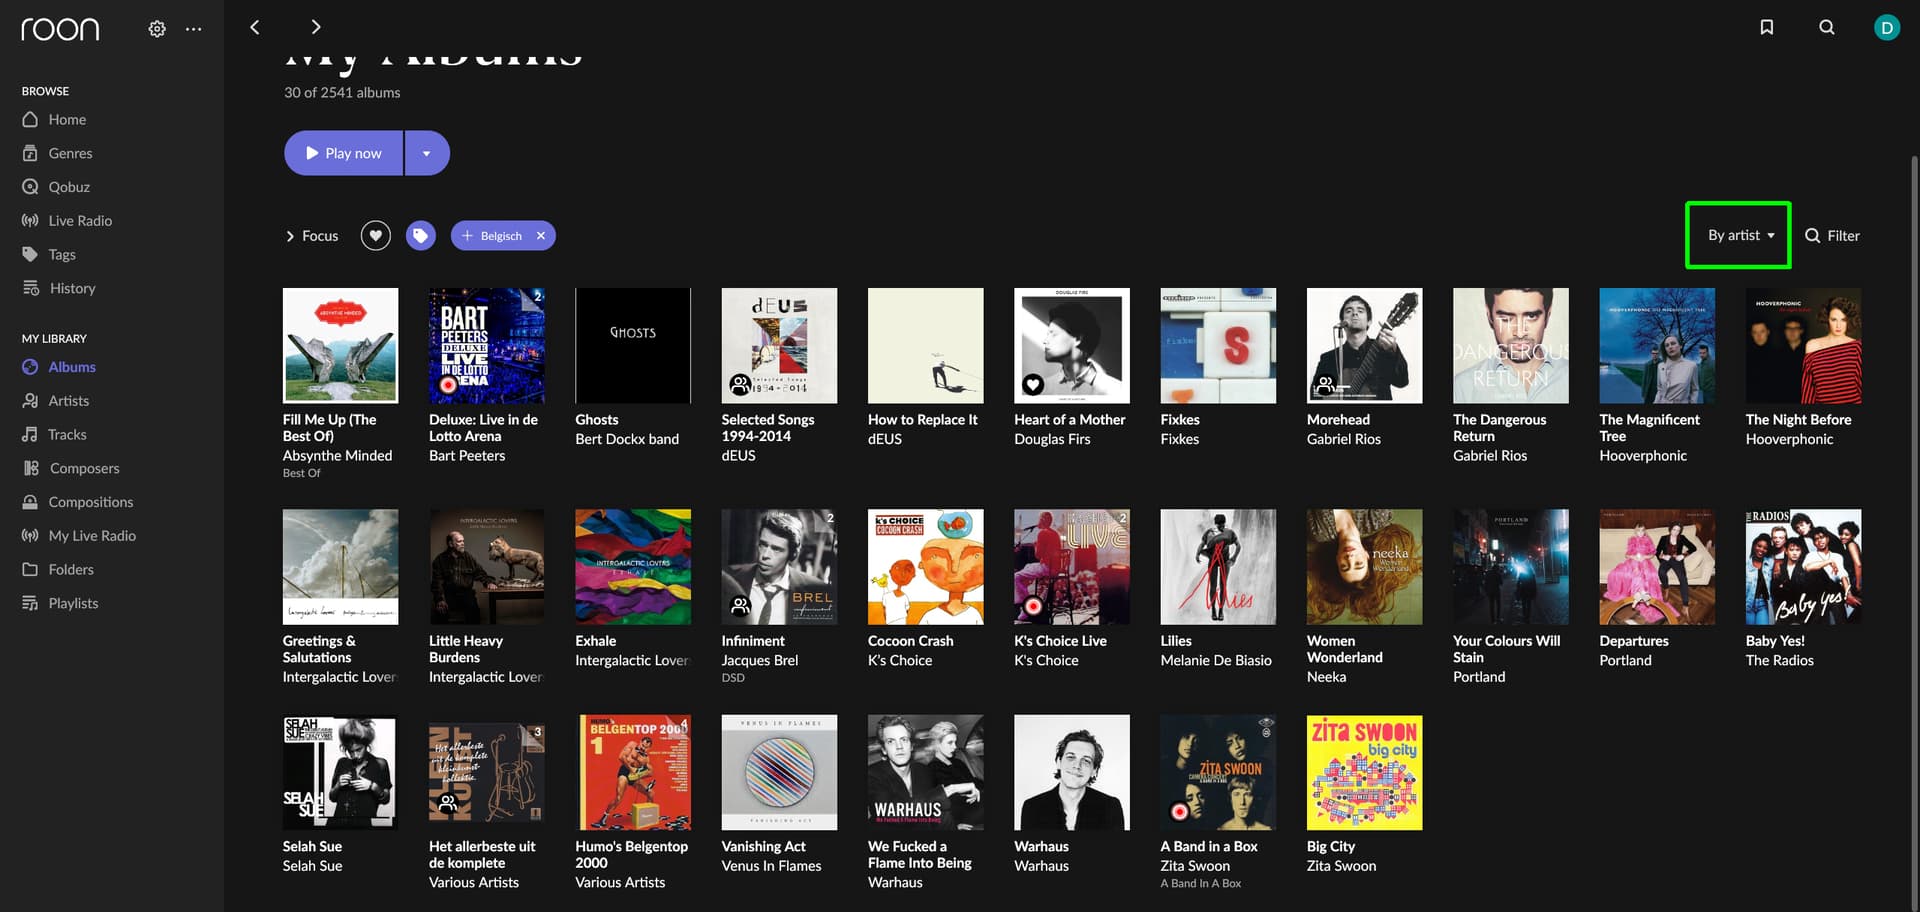1920x912 pixels.
Task: Click the Venus In Flames artist link
Action: point(771,867)
